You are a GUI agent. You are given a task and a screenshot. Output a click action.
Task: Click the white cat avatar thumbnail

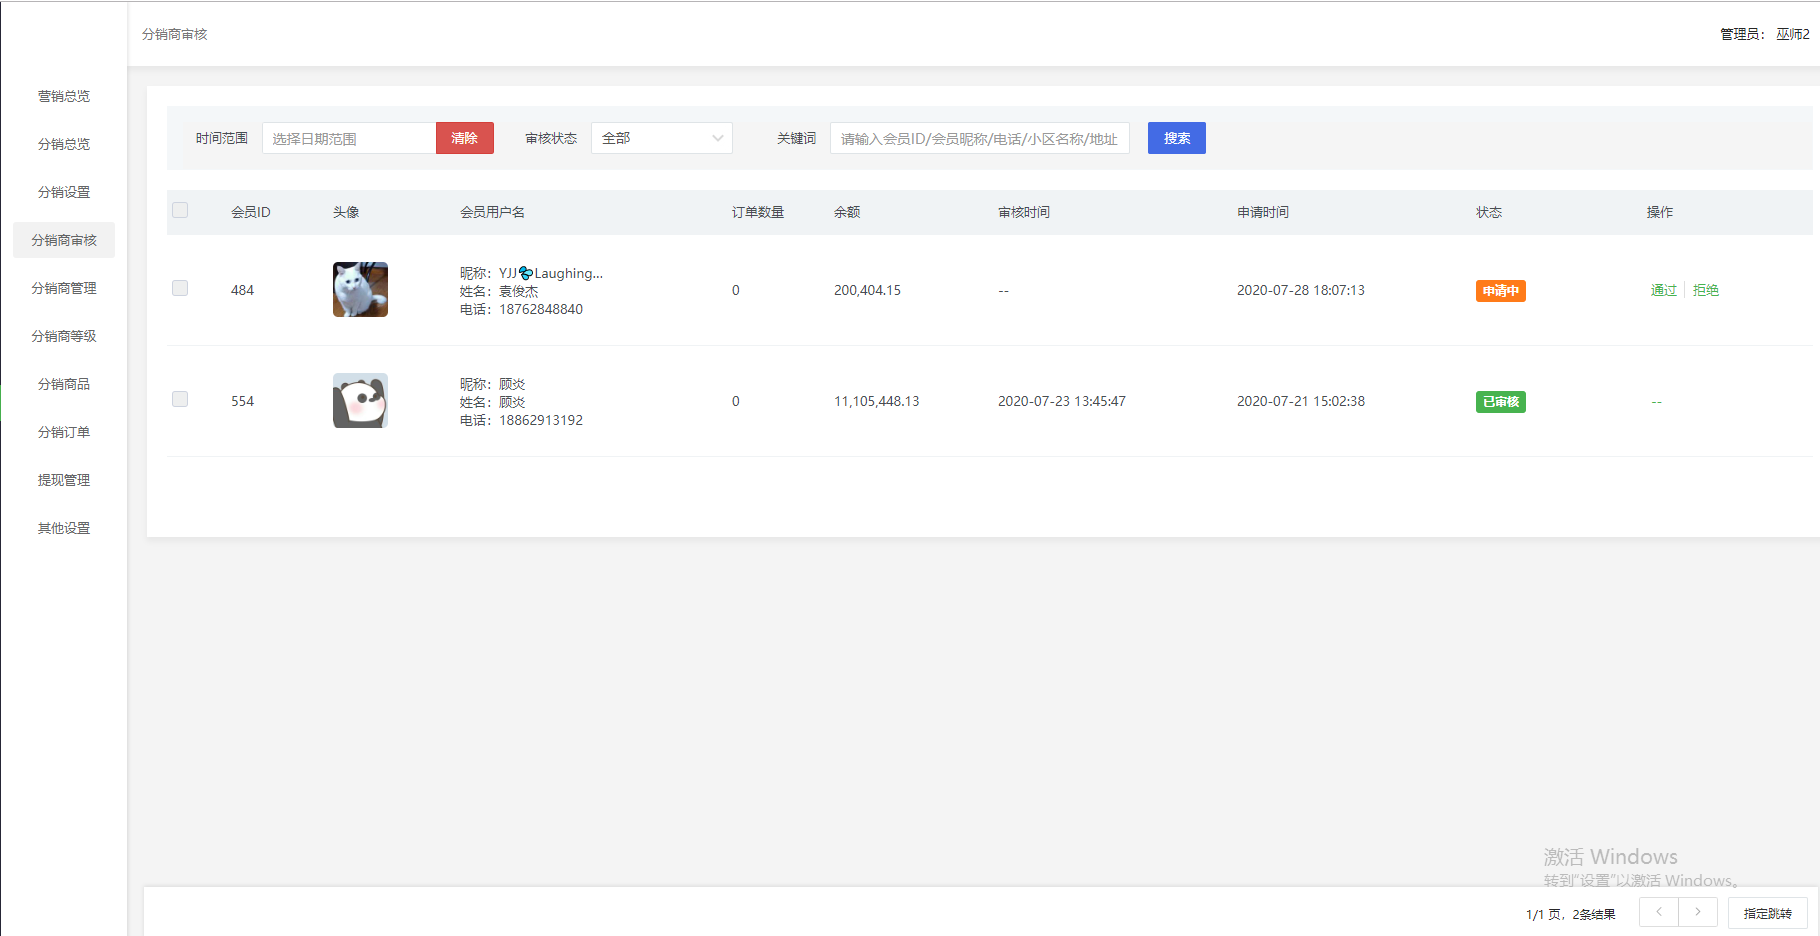click(x=360, y=290)
